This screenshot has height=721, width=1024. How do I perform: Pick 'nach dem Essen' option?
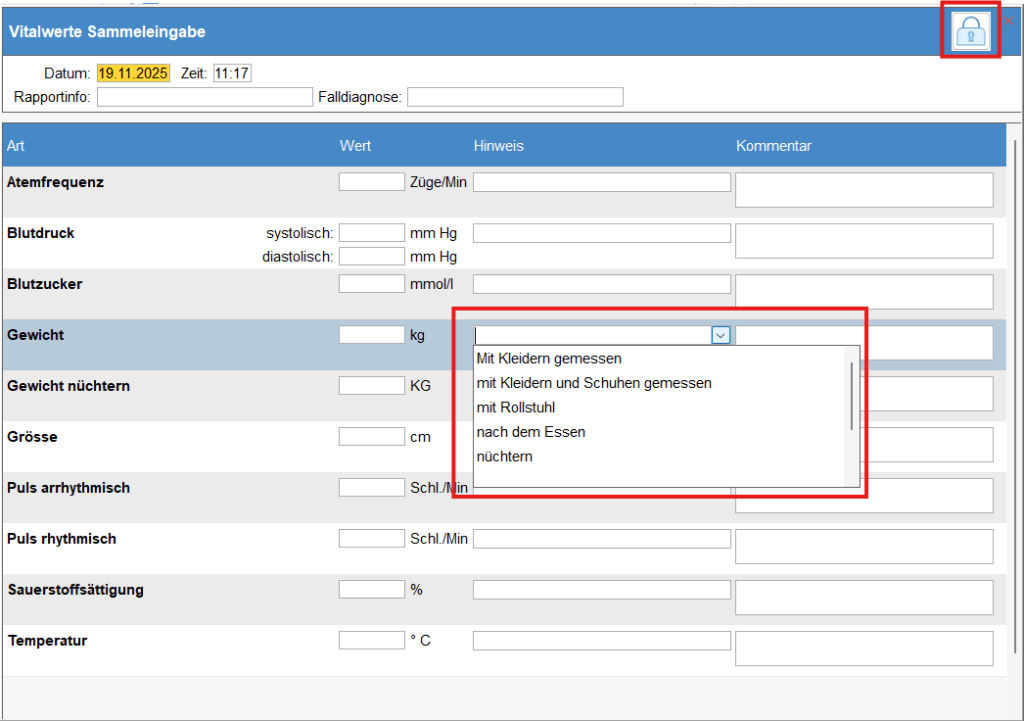(x=531, y=432)
